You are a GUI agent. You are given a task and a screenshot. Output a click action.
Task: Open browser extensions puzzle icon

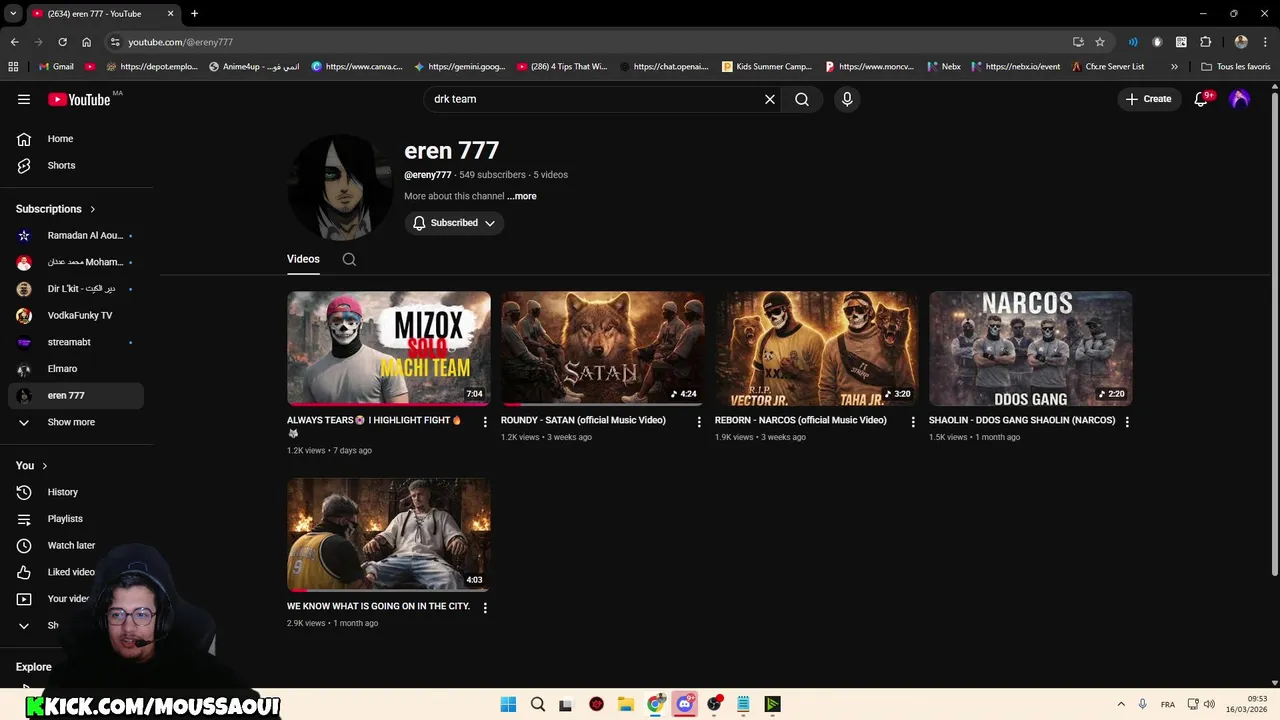point(1205,42)
